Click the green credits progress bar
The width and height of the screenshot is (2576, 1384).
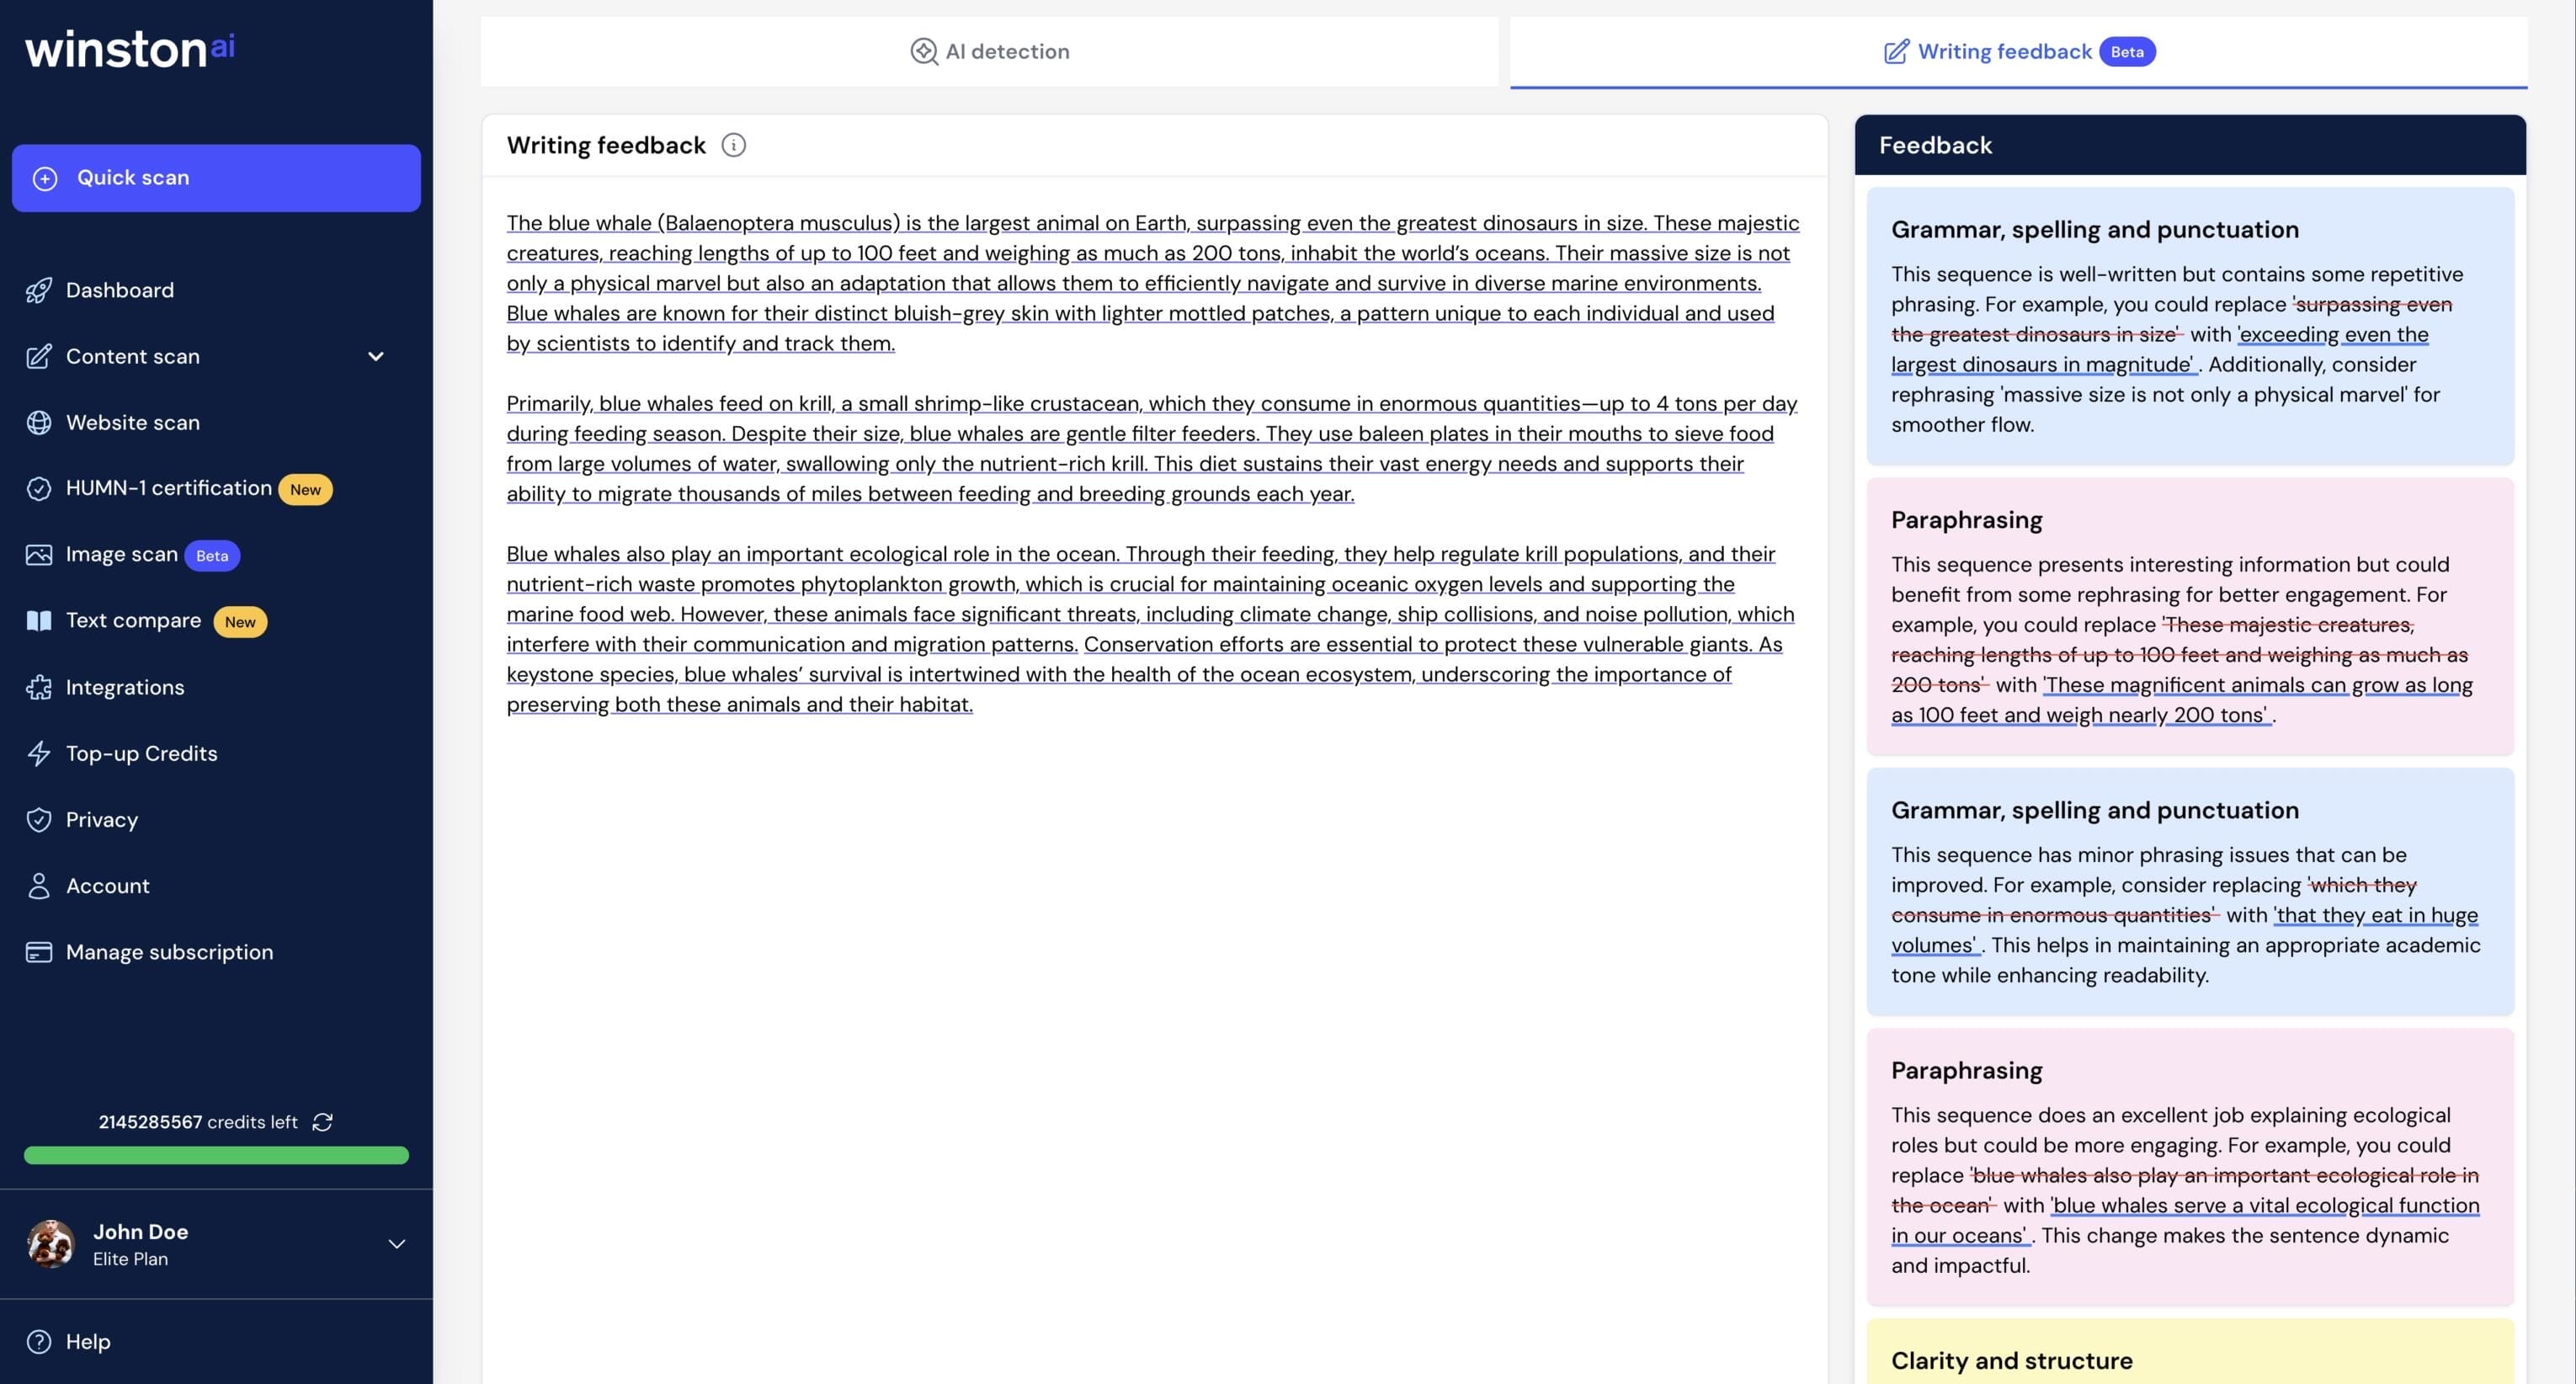click(216, 1155)
